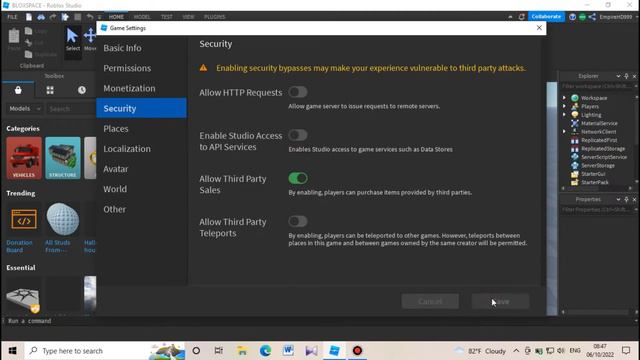The image size is (640, 360).
Task: Click the binoculars find icon in quick access bar
Action: click(x=41, y=17)
